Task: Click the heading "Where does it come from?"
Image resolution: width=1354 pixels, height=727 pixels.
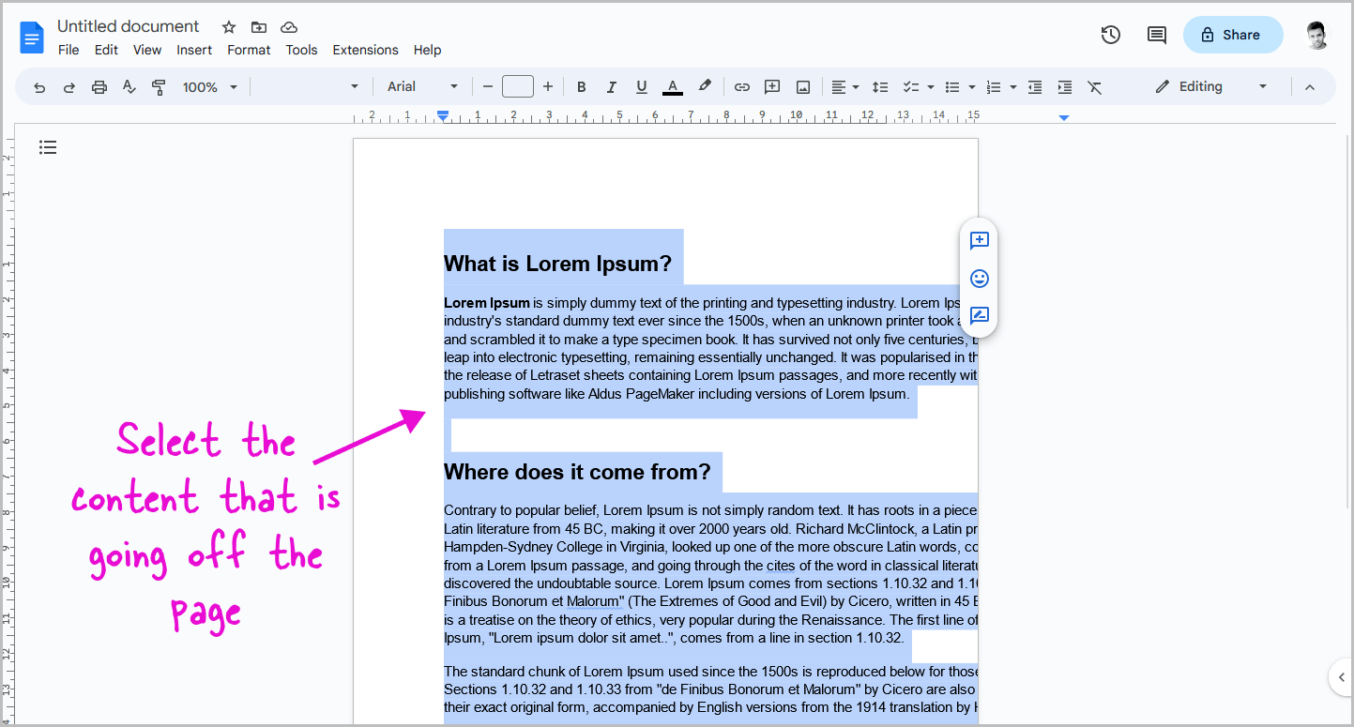Action: coord(577,471)
